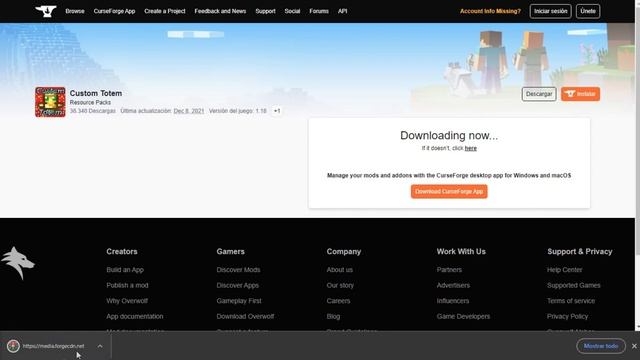Open Build an App footer link
Image resolution: width=640 pixels, height=360 pixels.
125,270
